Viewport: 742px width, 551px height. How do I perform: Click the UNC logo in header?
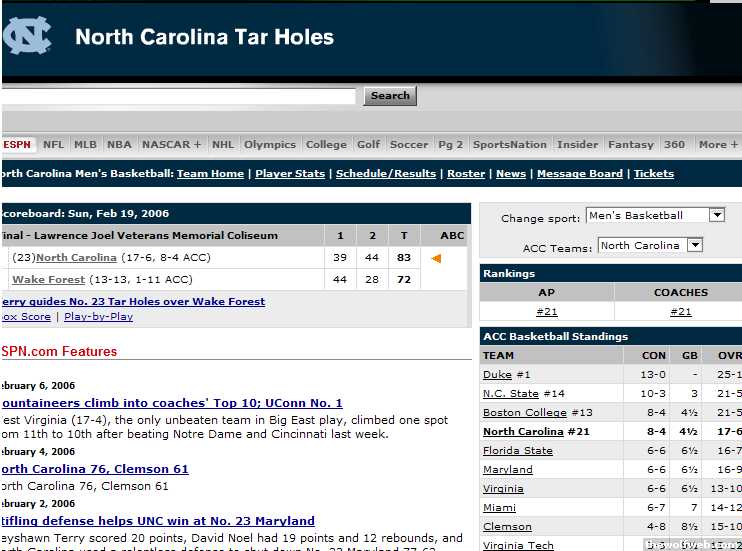(x=27, y=36)
